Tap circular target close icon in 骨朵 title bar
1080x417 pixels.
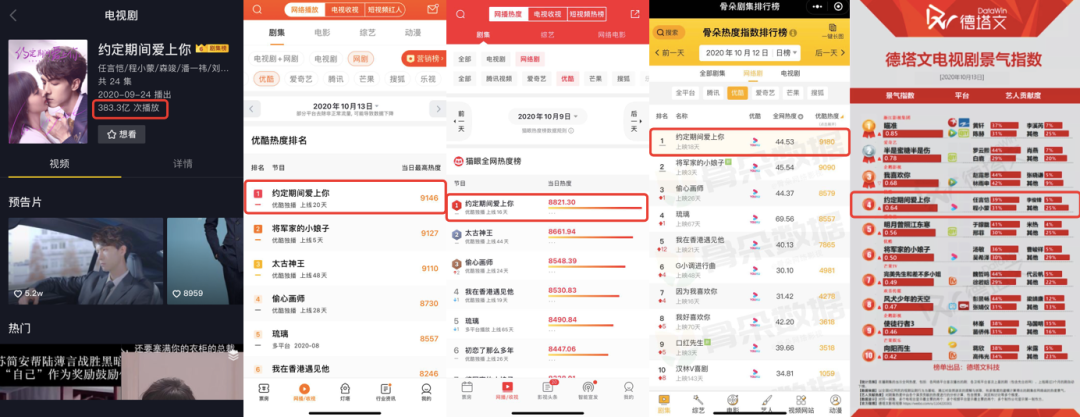click(838, 6)
